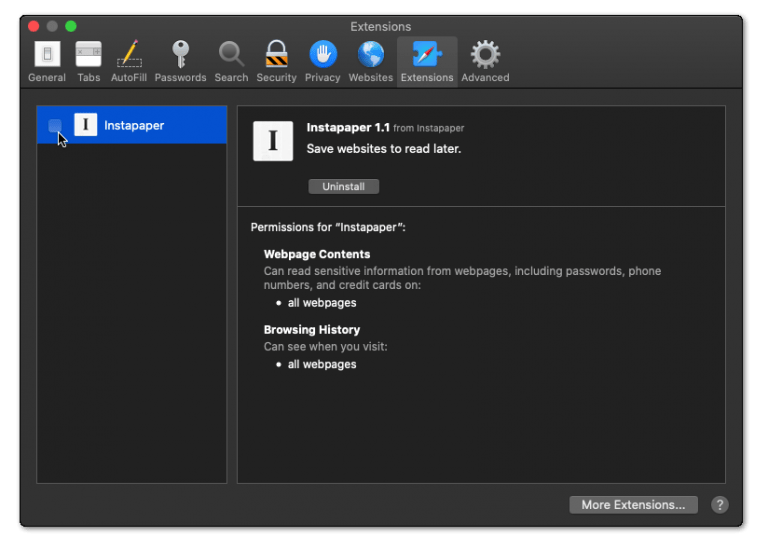Open the AutoFill pencil pane
This screenshot has height=550, width=768.
point(129,62)
